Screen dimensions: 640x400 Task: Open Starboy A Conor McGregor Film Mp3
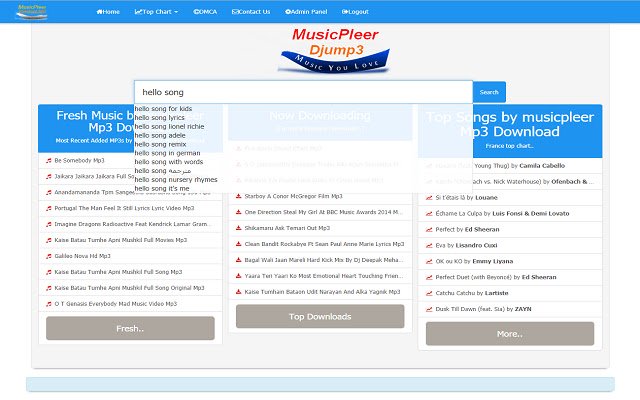point(293,196)
